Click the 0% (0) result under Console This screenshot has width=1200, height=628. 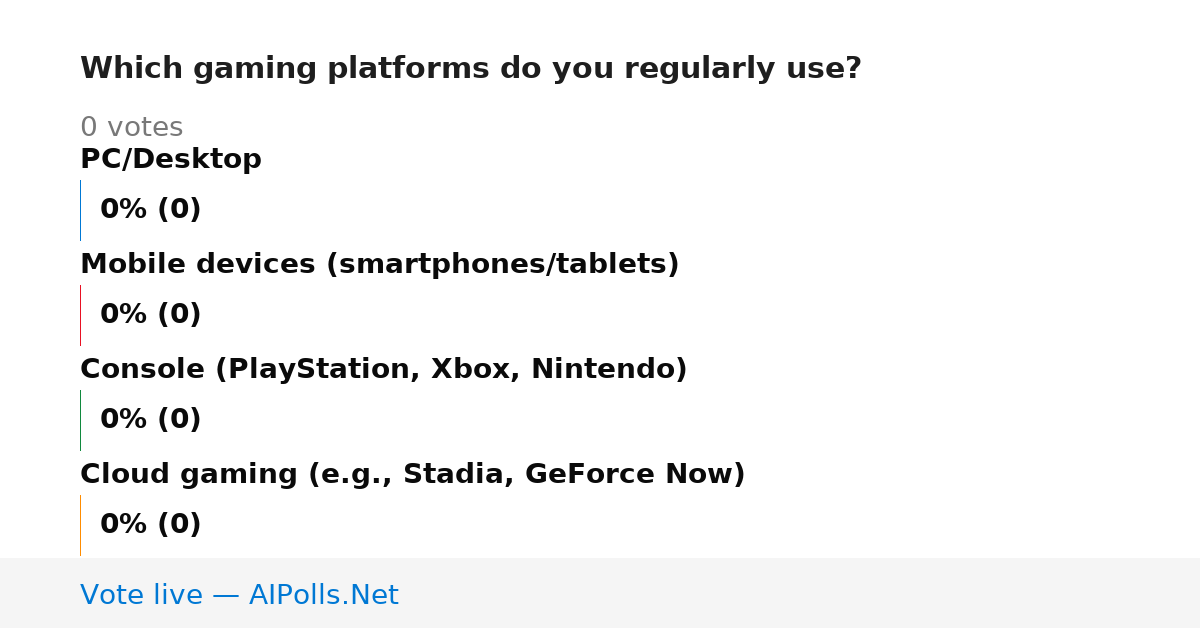[x=151, y=420]
